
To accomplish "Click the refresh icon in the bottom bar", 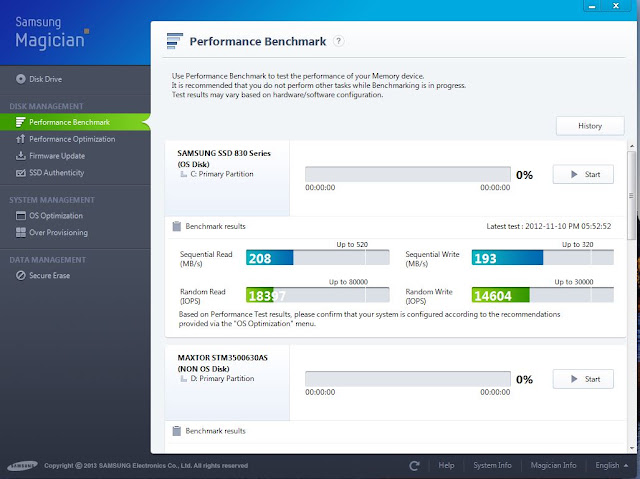I will click(x=414, y=466).
